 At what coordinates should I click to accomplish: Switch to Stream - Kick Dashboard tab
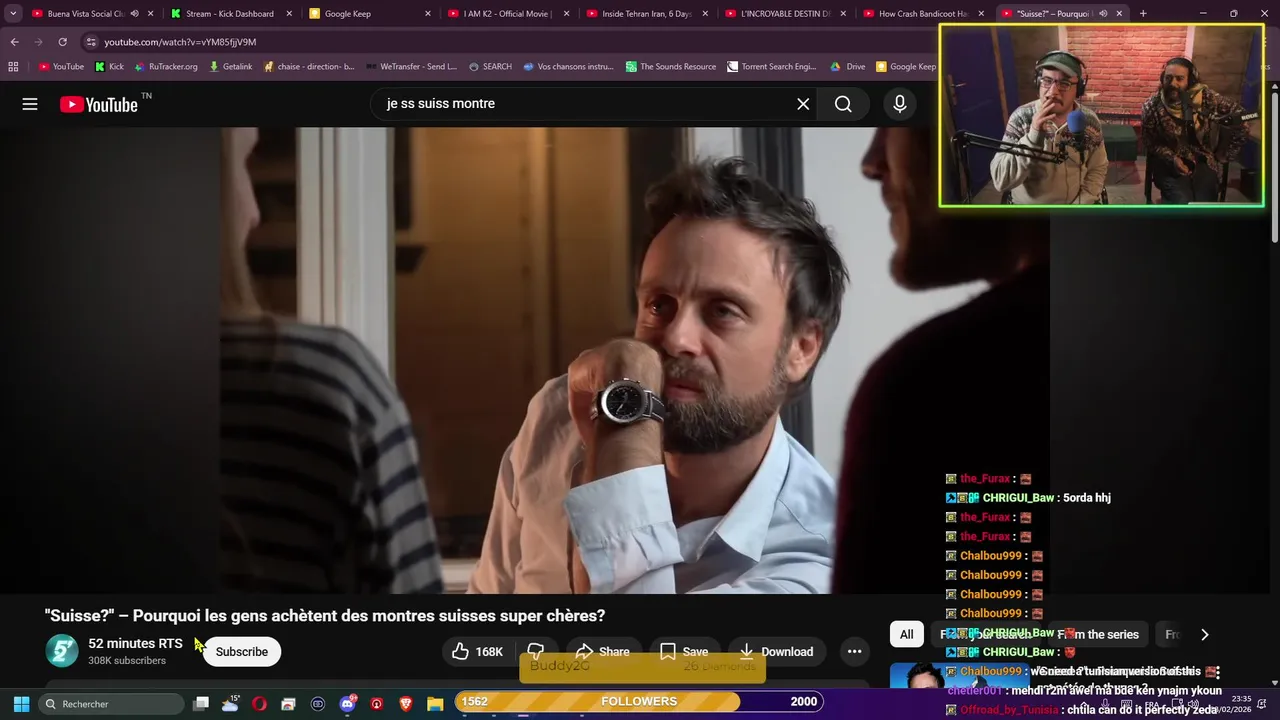[x=229, y=14]
